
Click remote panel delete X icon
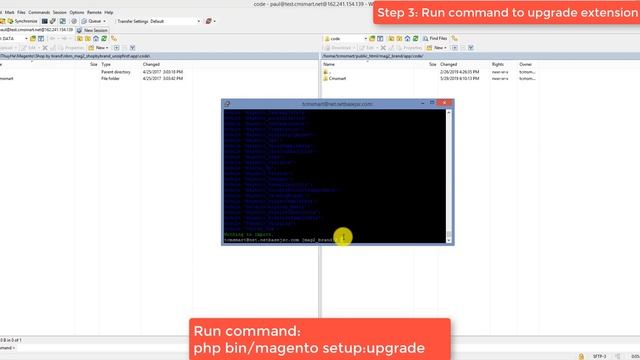click(x=383, y=48)
